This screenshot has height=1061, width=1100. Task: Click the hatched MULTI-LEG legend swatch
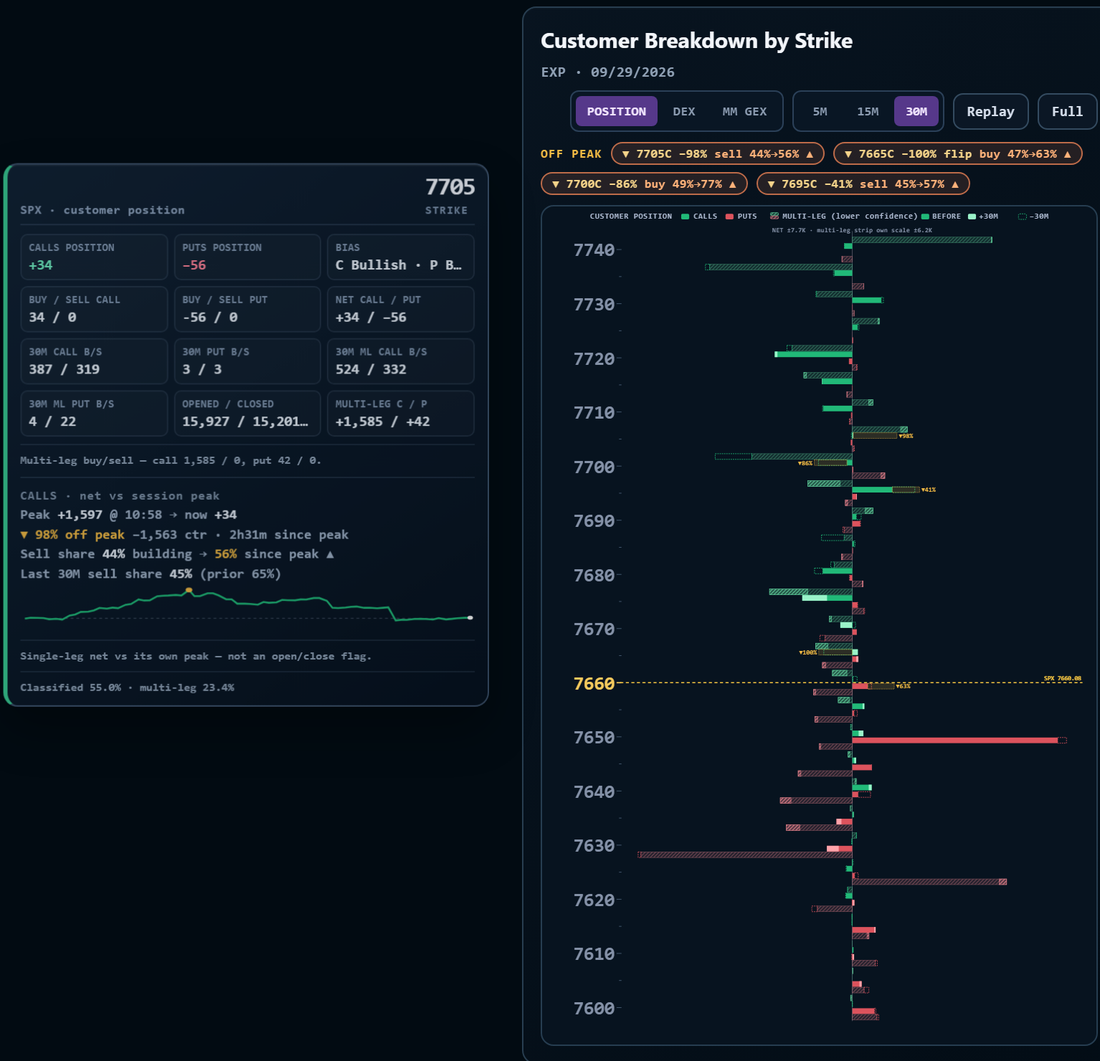pyautogui.click(x=774, y=216)
